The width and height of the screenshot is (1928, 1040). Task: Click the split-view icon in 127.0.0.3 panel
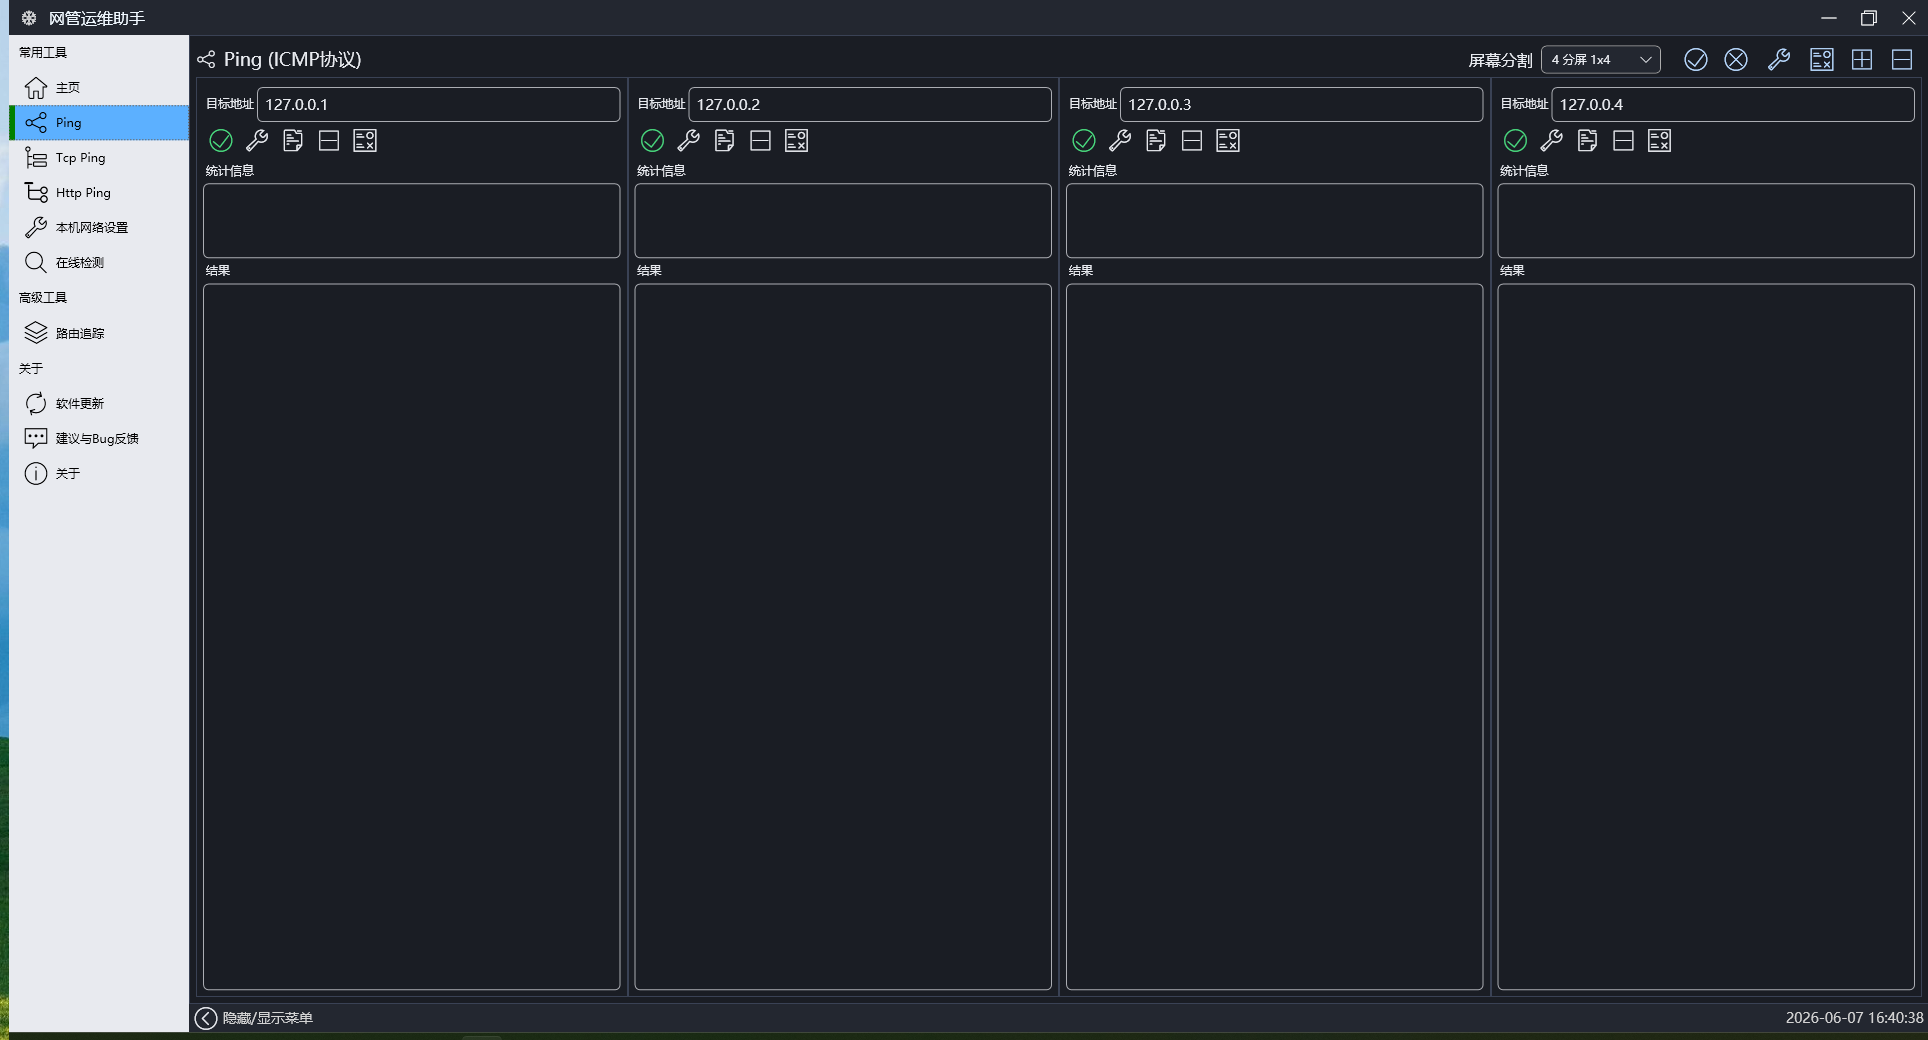1192,141
